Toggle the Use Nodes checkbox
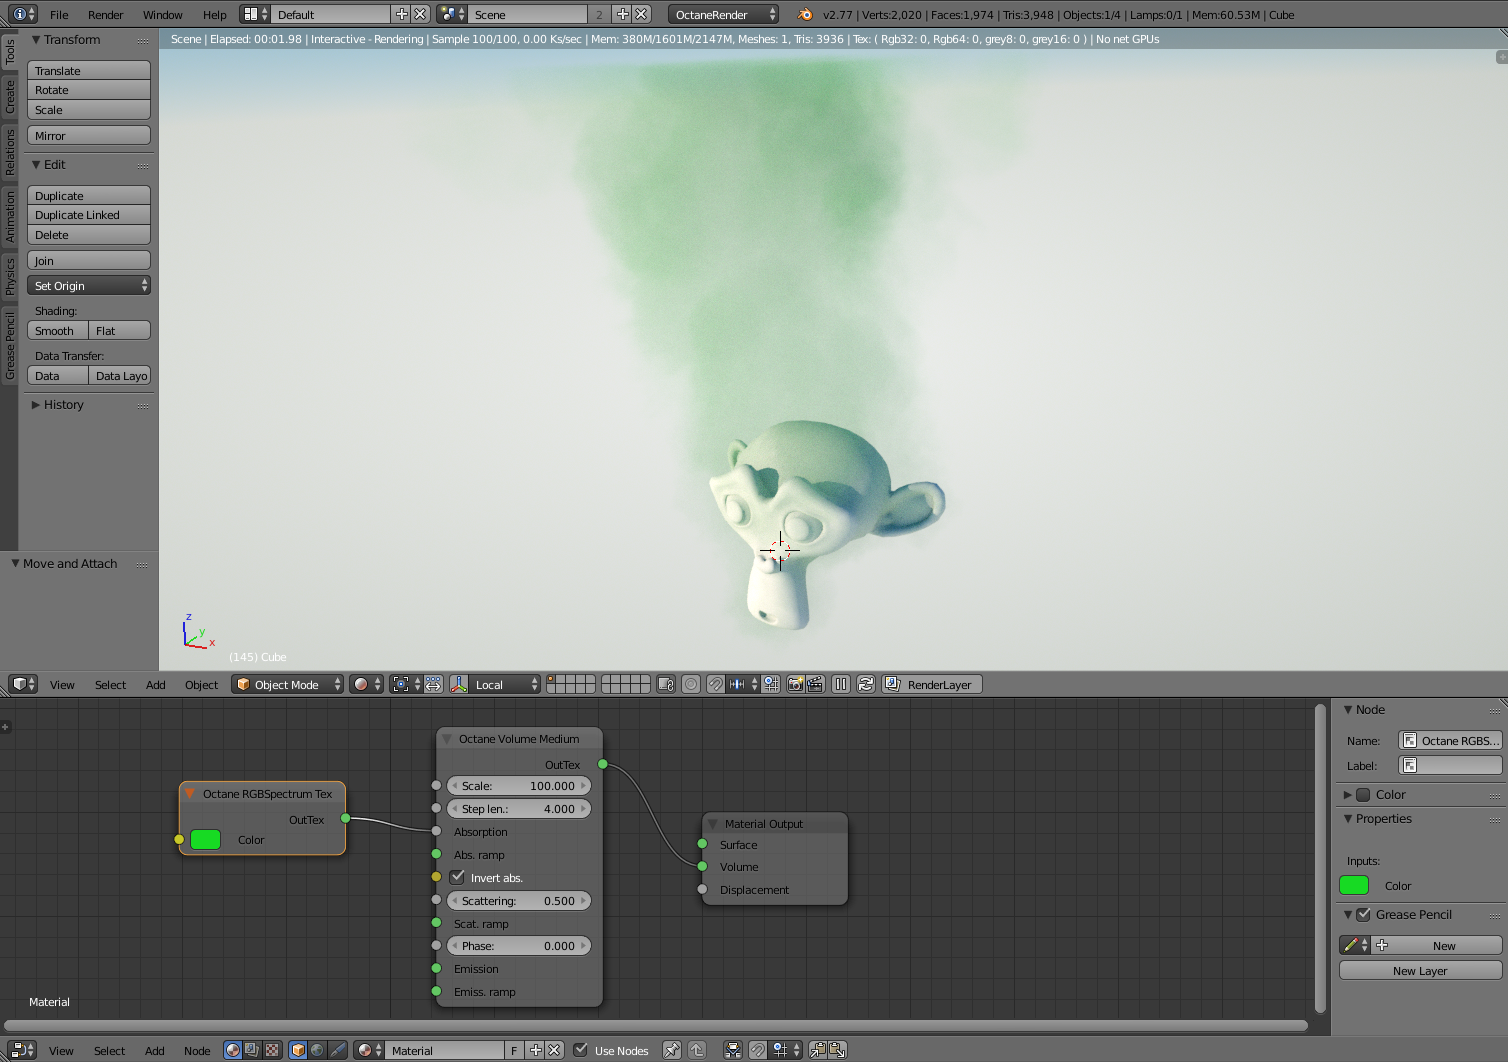This screenshot has width=1508, height=1062. [x=580, y=1050]
